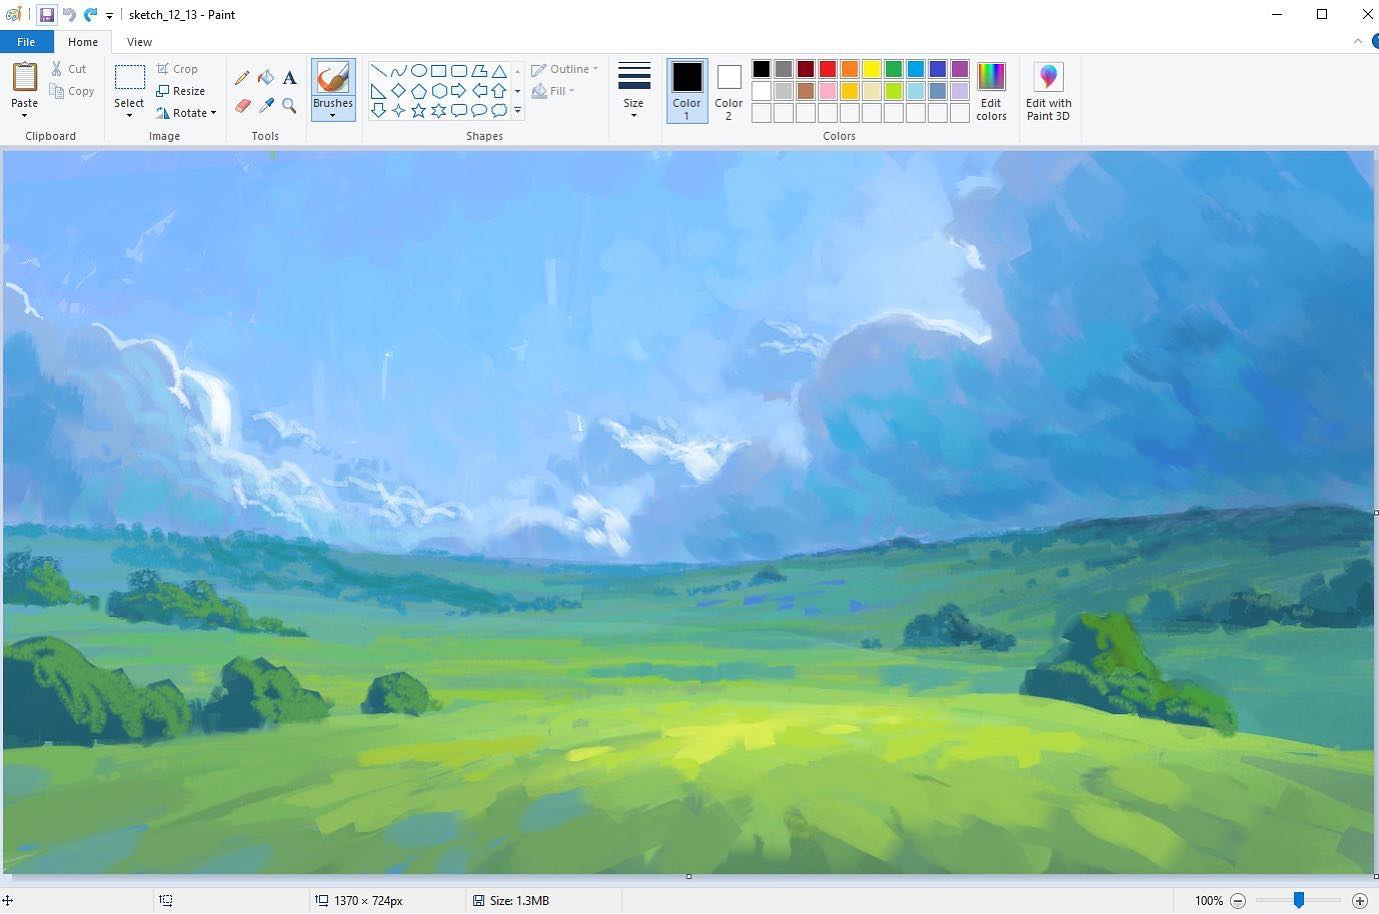Click the rectangular Select tool icon
Viewport: 1379px width, 914px height.
pyautogui.click(x=129, y=78)
